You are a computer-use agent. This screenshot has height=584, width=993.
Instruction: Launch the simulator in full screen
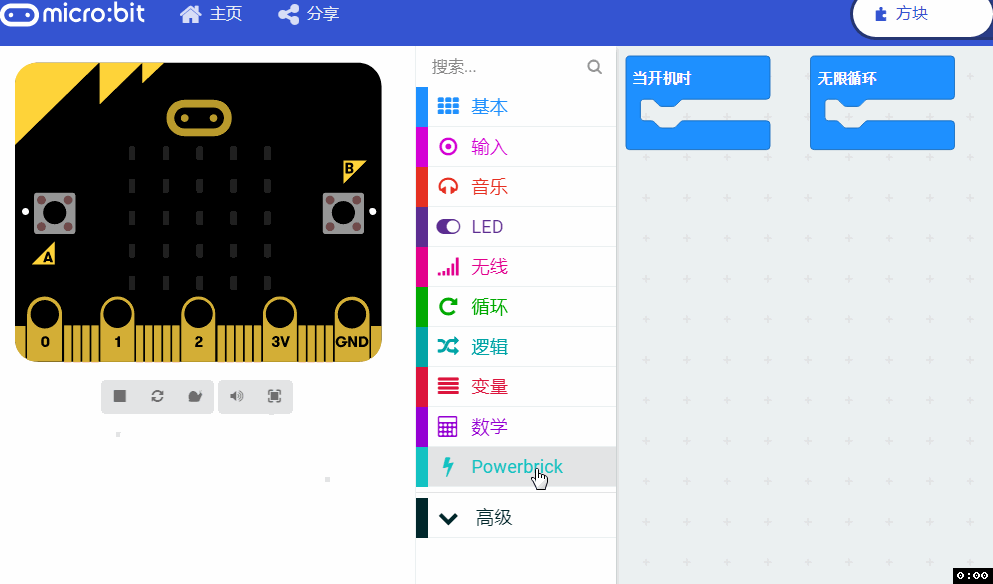click(x=274, y=396)
